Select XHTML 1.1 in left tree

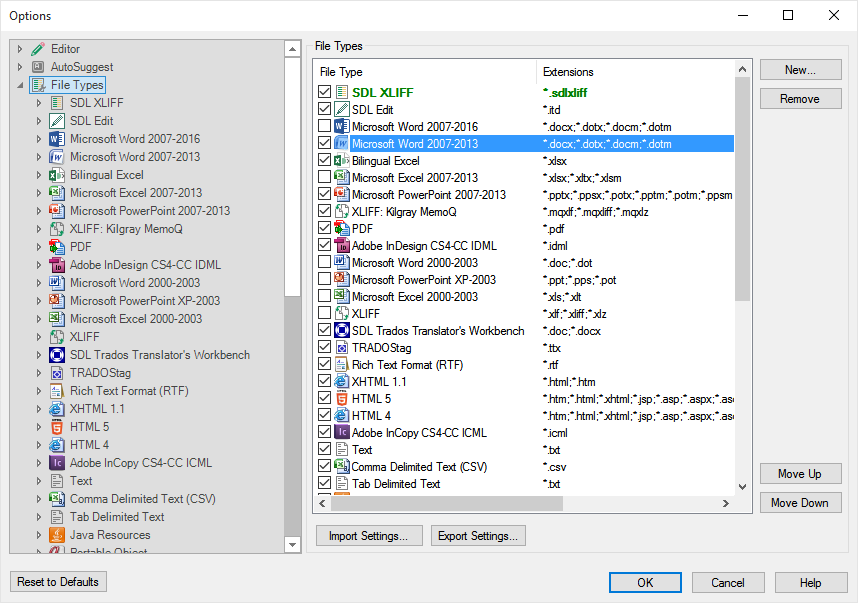(97, 409)
